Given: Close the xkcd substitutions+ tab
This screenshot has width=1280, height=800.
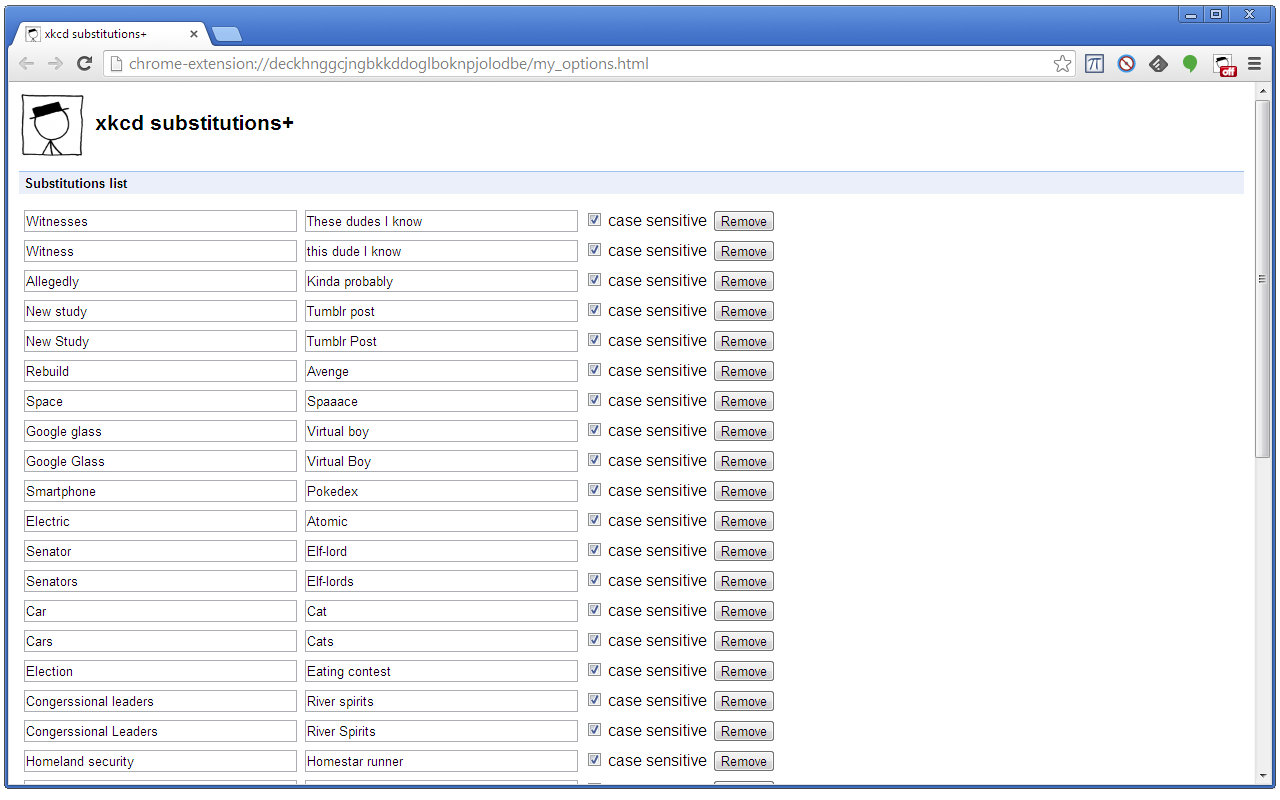Looking at the screenshot, I should tap(194, 34).
